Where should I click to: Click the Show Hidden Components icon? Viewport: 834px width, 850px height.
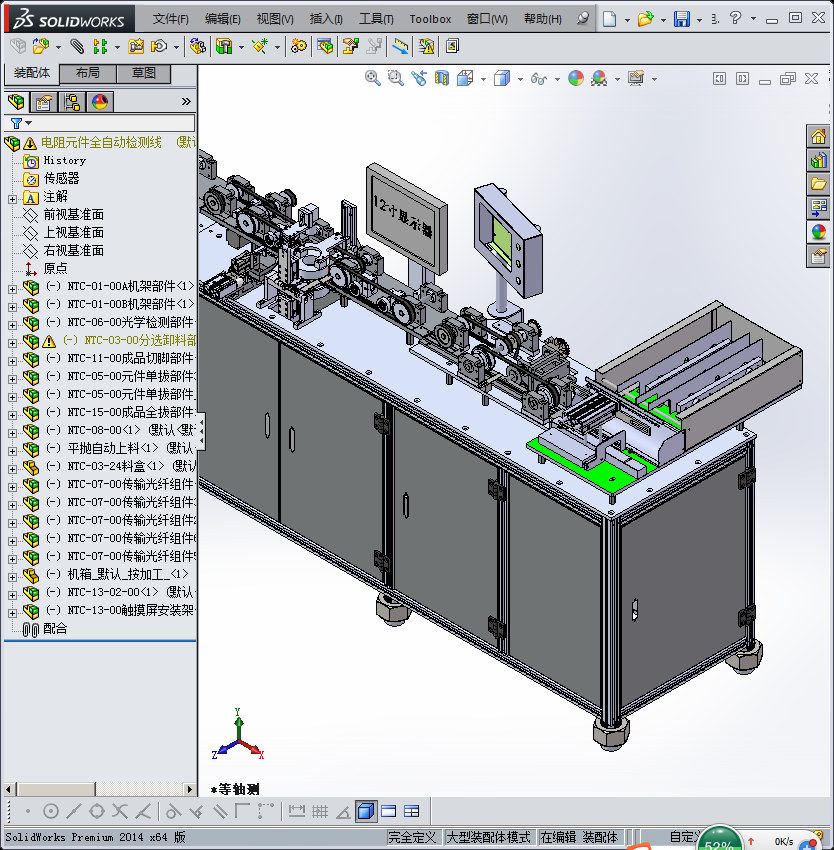tap(197, 47)
